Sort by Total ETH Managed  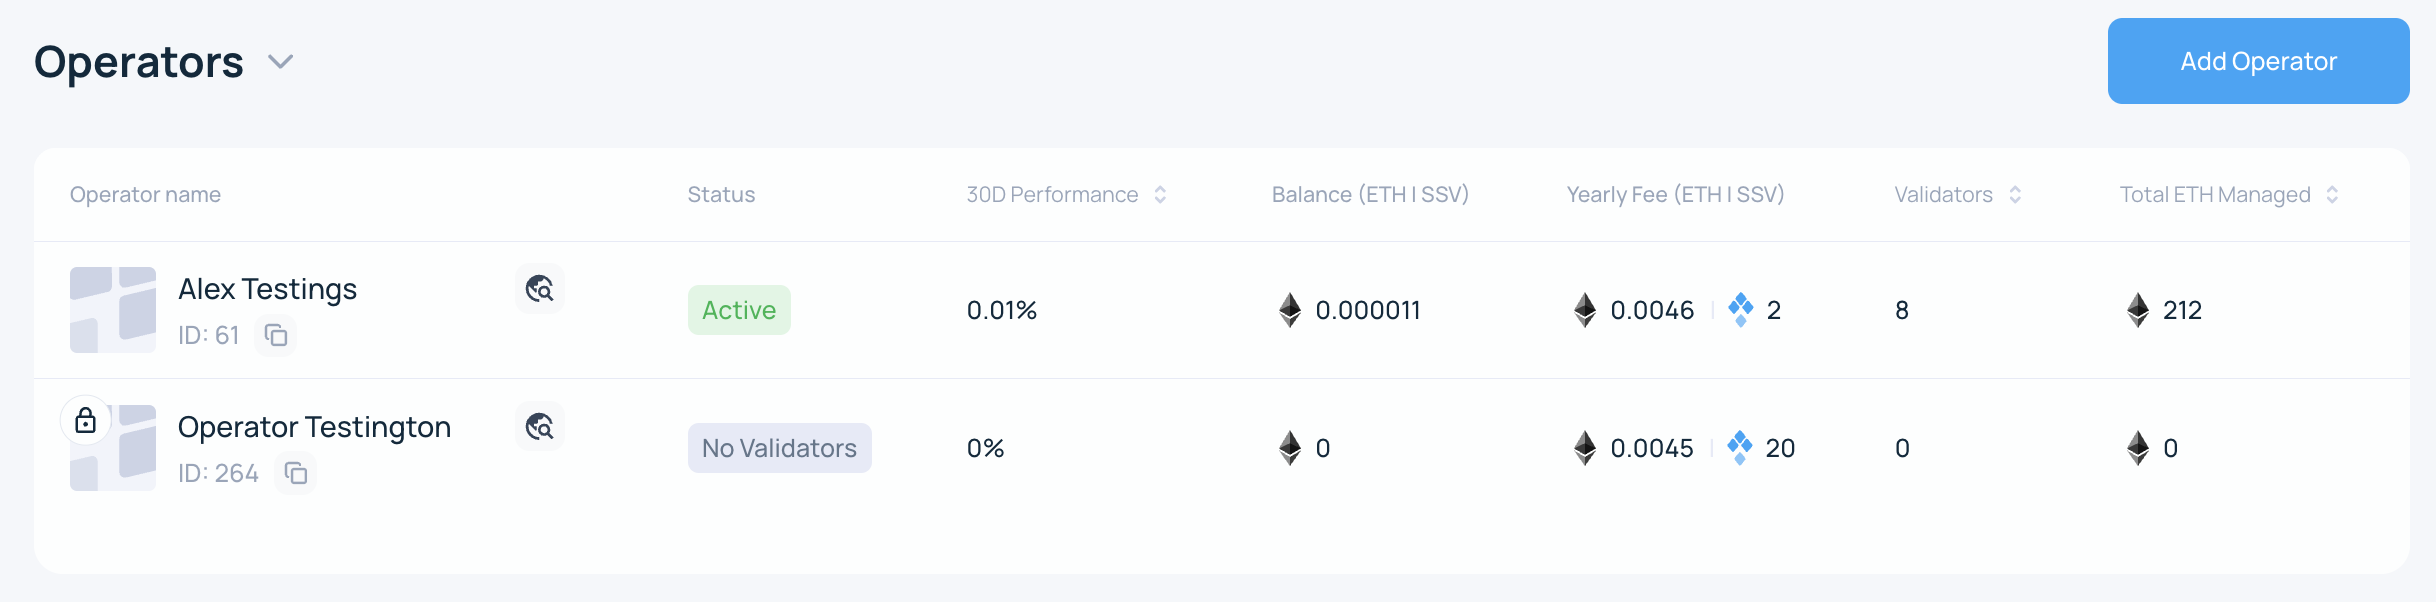click(x=2332, y=195)
